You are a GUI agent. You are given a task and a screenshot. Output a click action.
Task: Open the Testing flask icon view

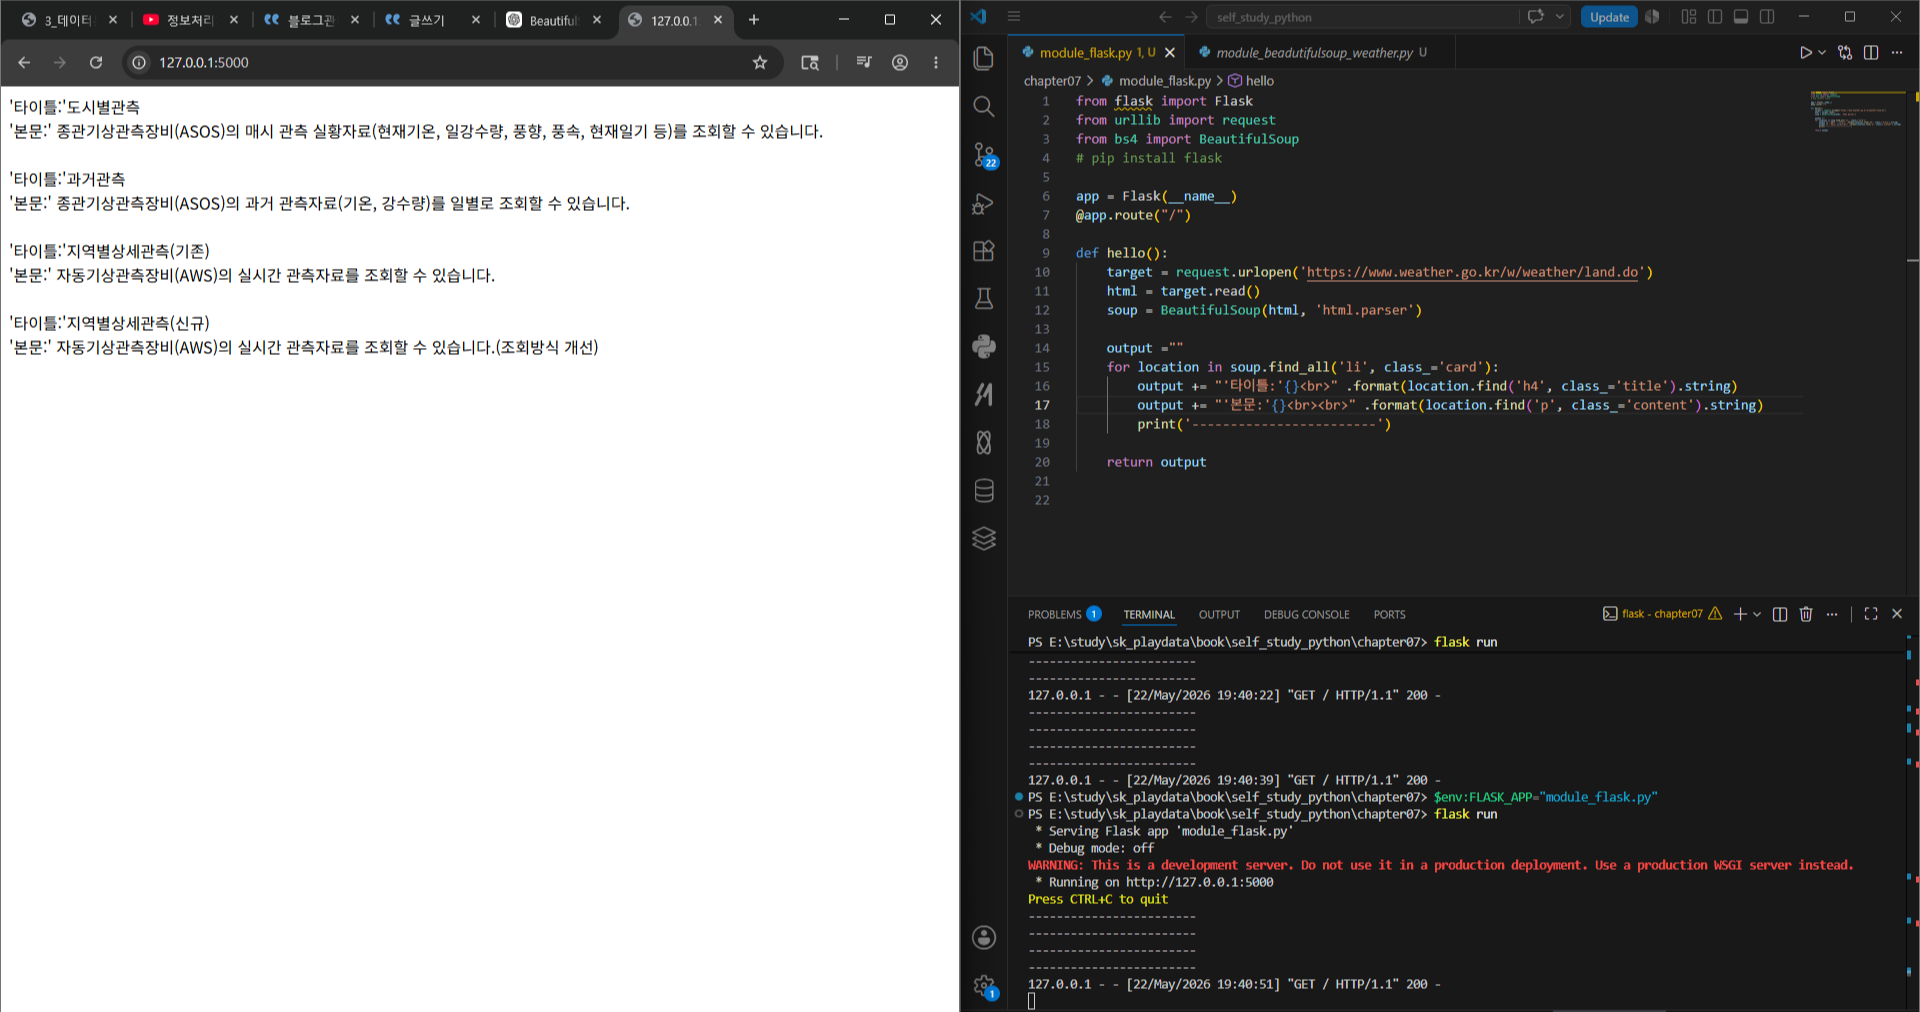[x=984, y=298]
